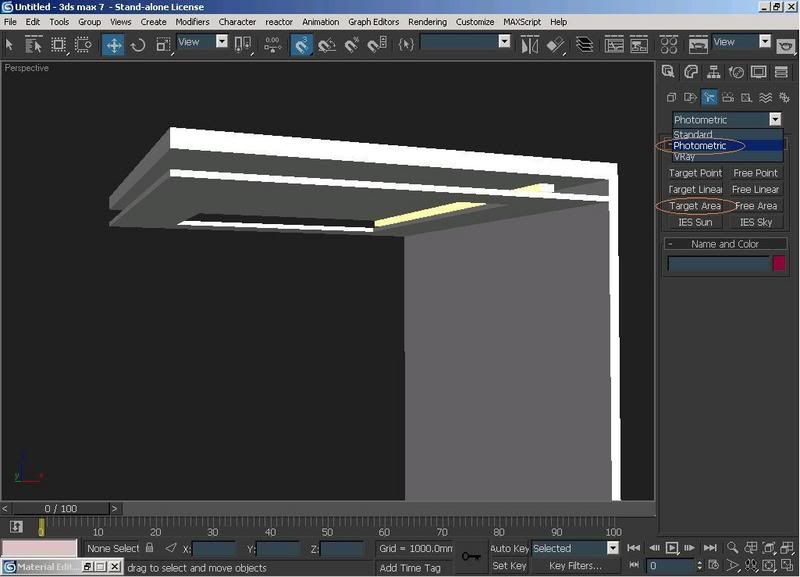Click the IES Sun button

click(x=695, y=222)
